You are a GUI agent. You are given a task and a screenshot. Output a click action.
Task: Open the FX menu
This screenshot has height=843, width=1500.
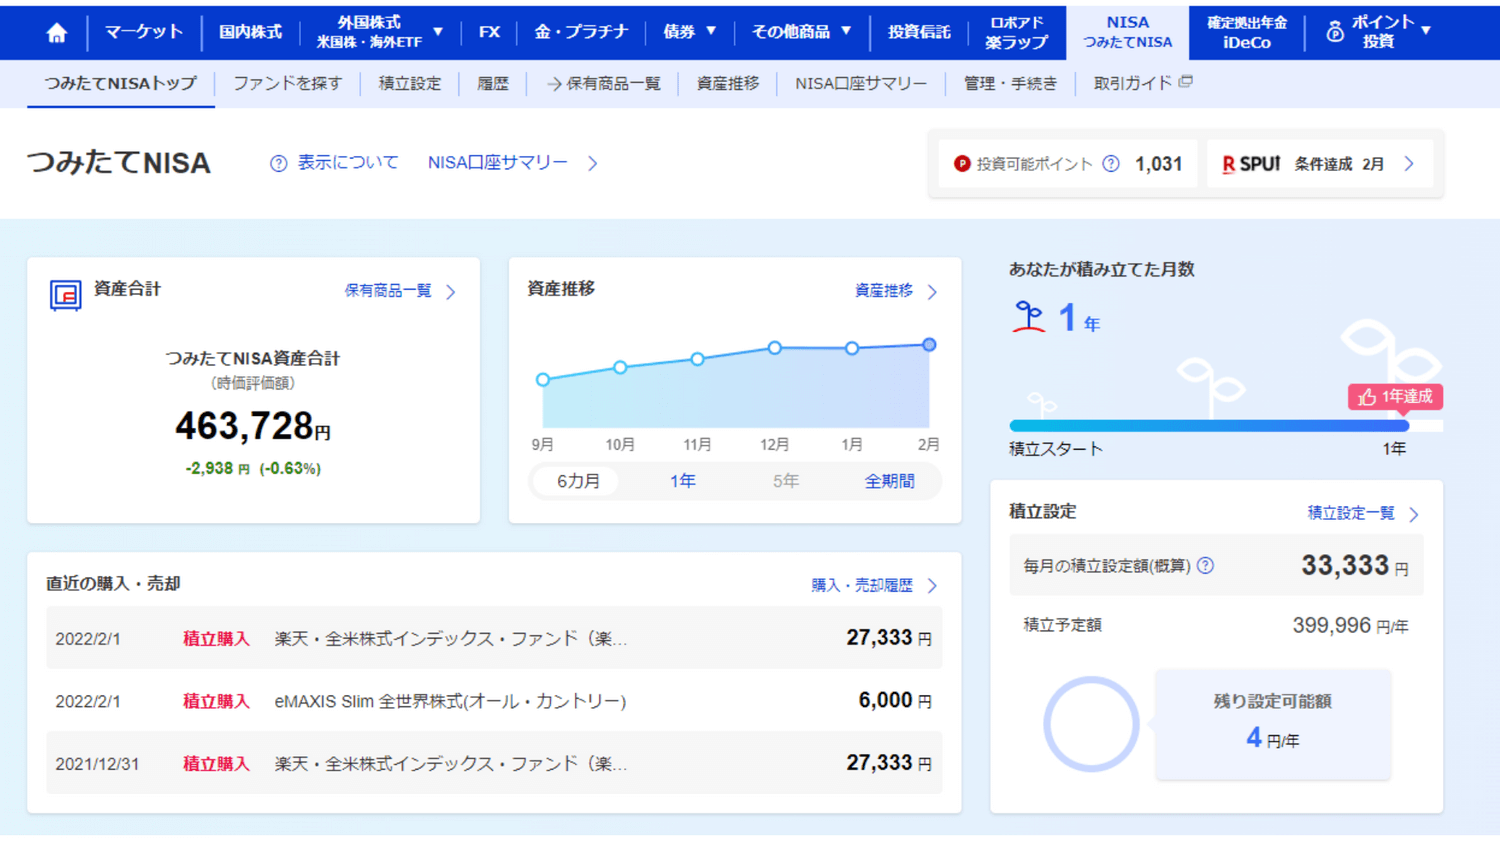(489, 32)
